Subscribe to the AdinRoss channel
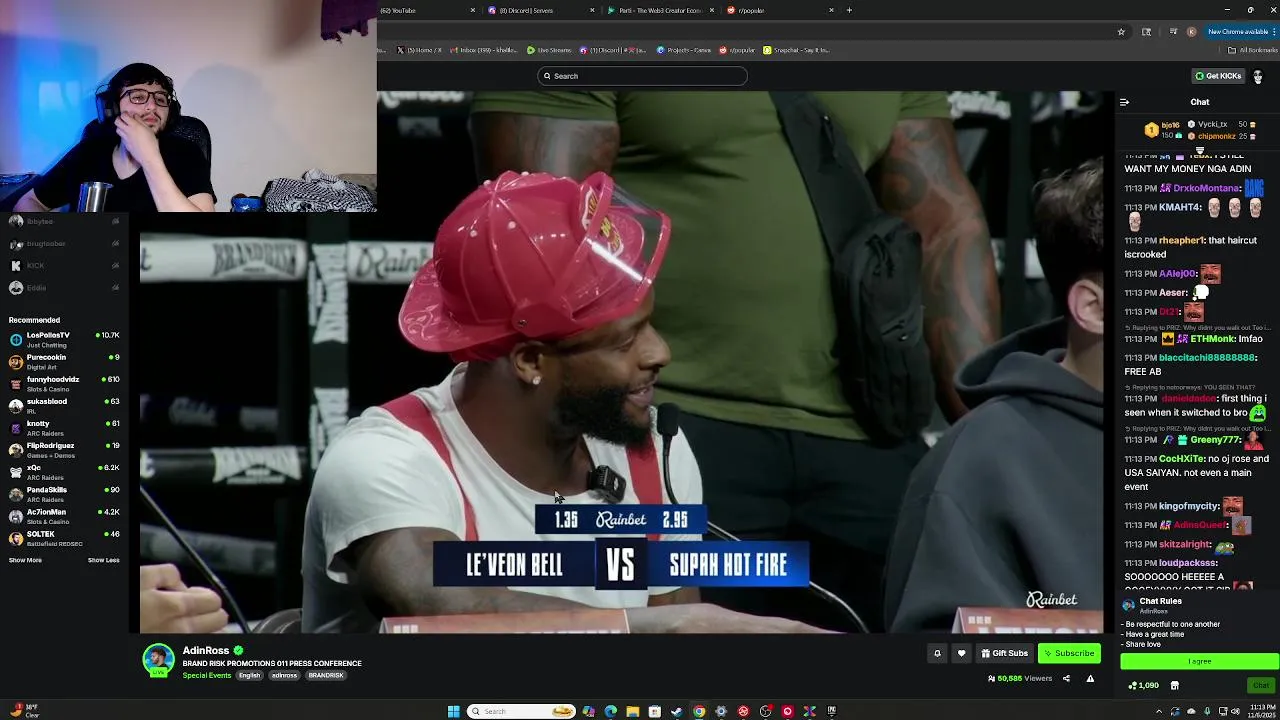1280x720 pixels. [1069, 653]
